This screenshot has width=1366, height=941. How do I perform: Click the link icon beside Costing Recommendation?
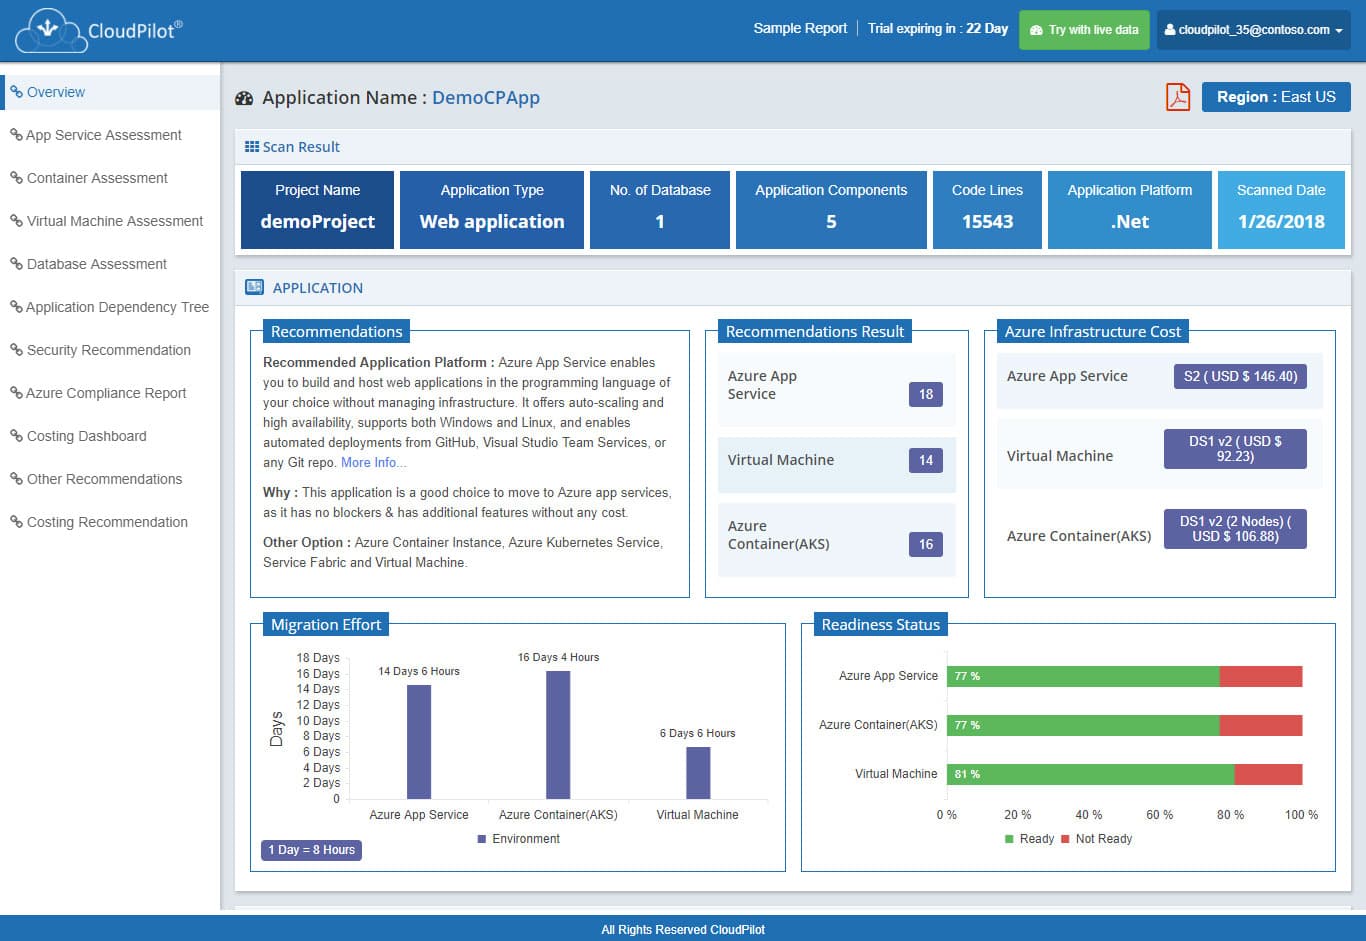point(16,522)
